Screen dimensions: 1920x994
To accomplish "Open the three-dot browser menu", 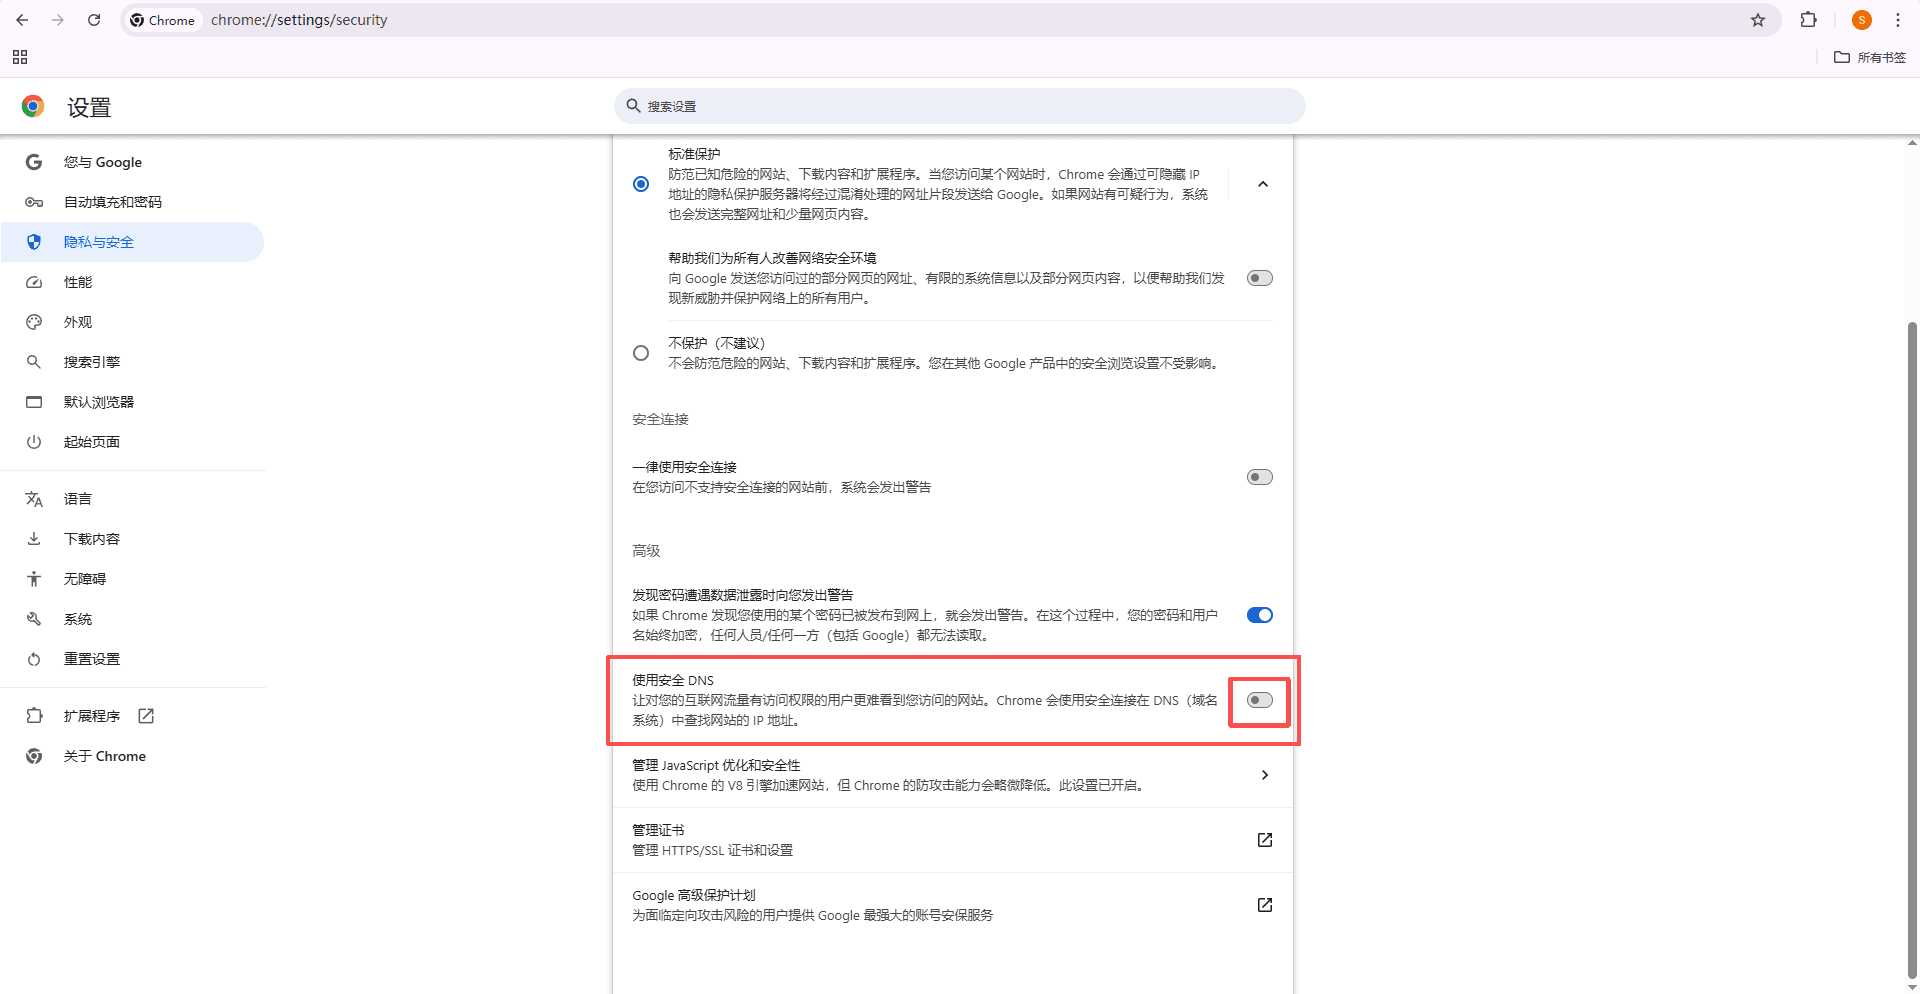I will point(1898,20).
